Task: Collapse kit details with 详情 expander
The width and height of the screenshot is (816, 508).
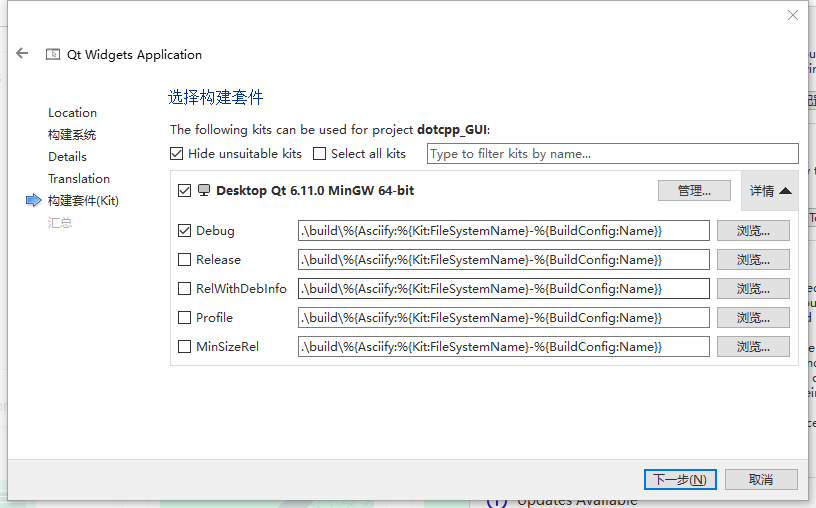Action: (770, 191)
